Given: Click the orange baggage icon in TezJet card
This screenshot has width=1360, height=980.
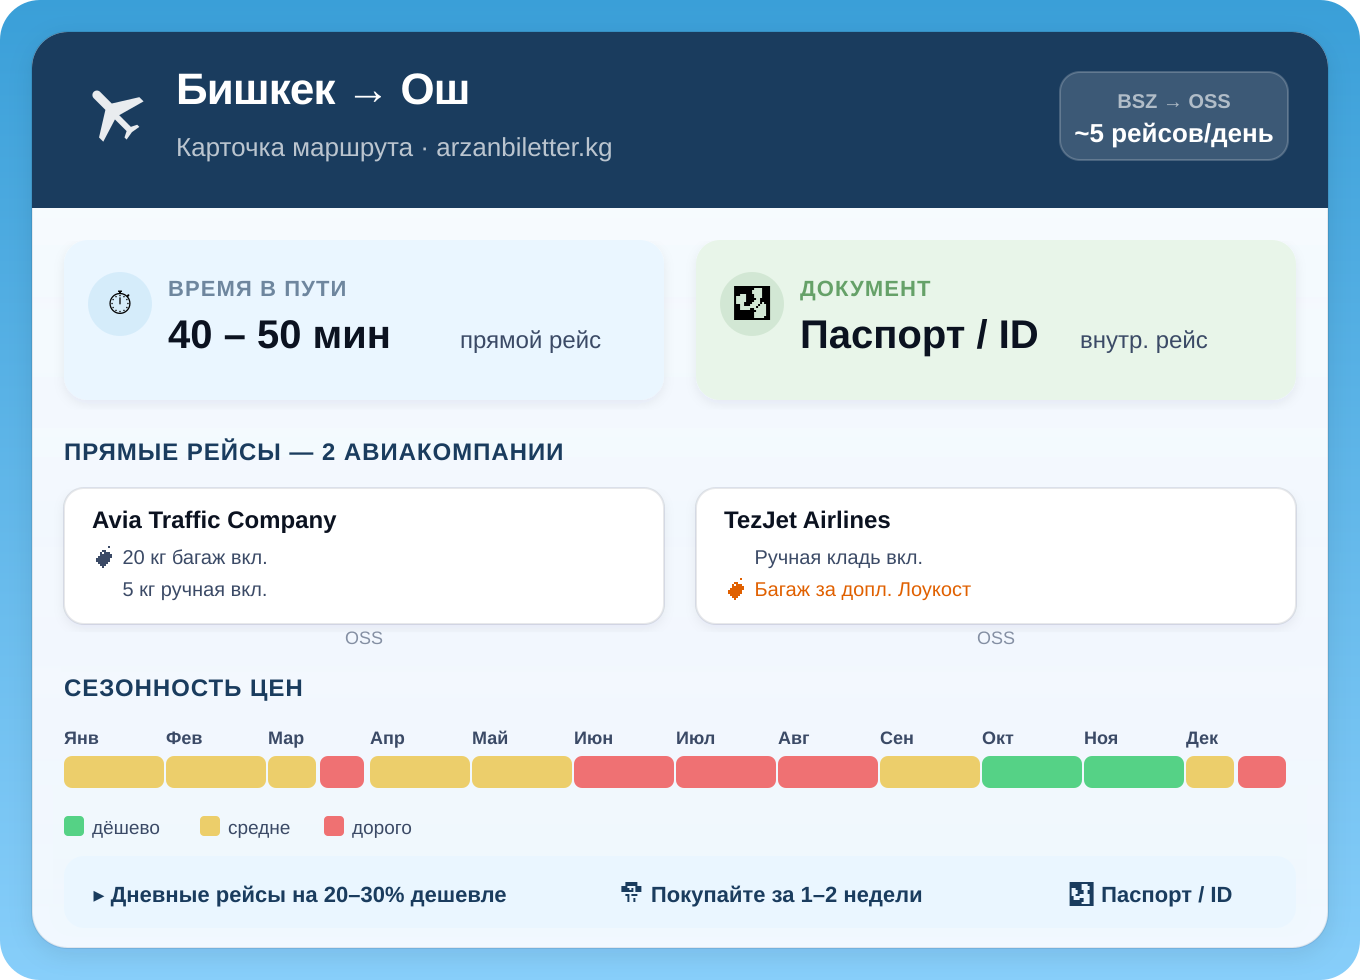Looking at the screenshot, I should (736, 589).
